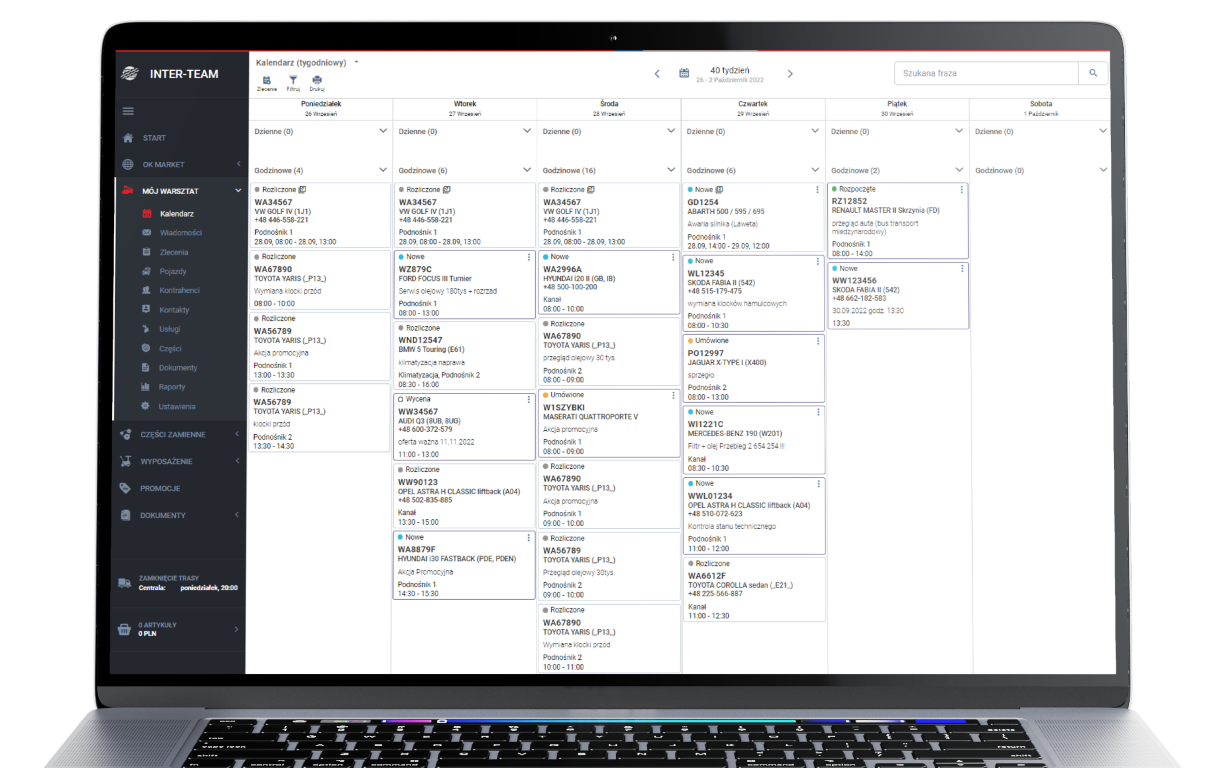This screenshot has width=1225, height=768.
Task: Click the search magnifier button
Action: (x=1093, y=73)
